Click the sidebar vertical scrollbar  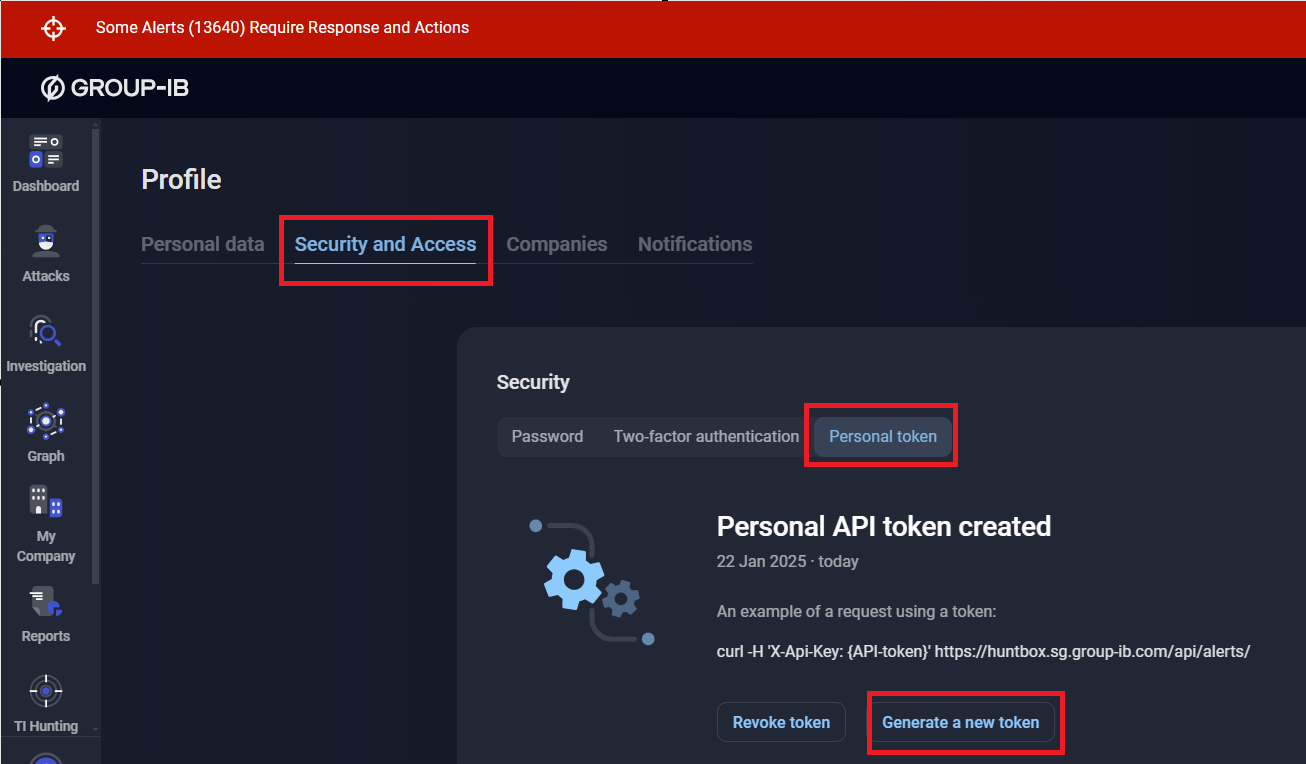(96, 350)
